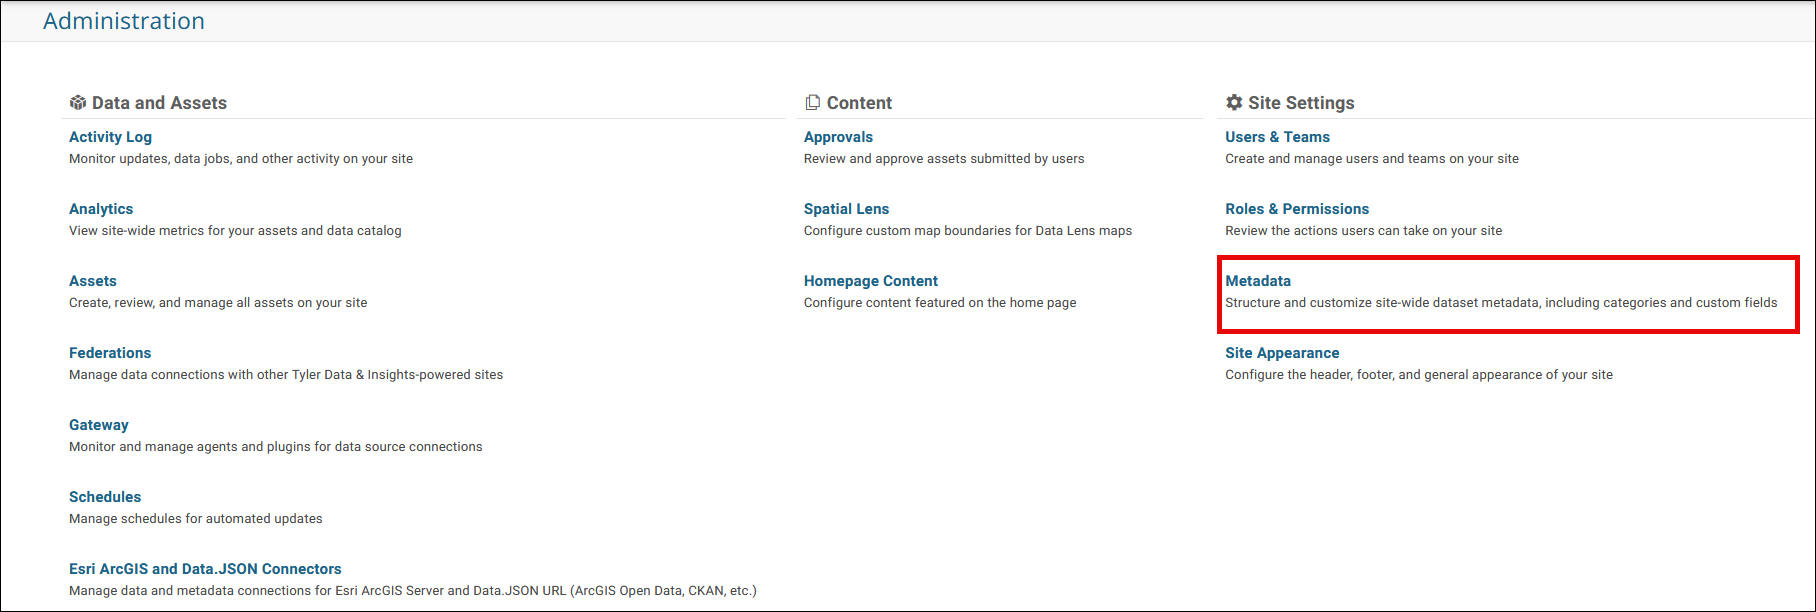Open Esri ArcGIS and Data.JSON Connectors

tap(204, 568)
